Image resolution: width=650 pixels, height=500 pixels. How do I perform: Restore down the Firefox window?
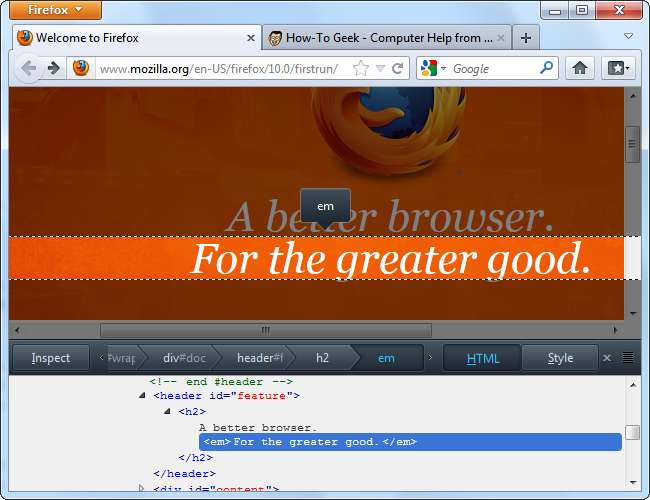pyautogui.click(x=582, y=10)
